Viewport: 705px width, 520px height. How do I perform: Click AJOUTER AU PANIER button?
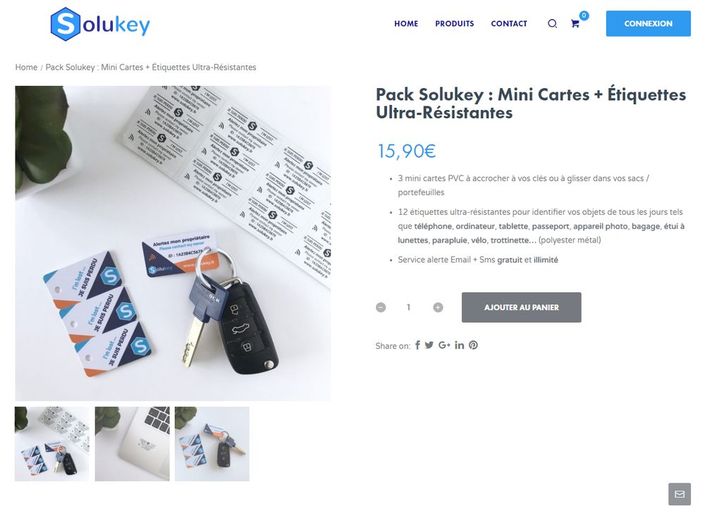[x=521, y=307]
